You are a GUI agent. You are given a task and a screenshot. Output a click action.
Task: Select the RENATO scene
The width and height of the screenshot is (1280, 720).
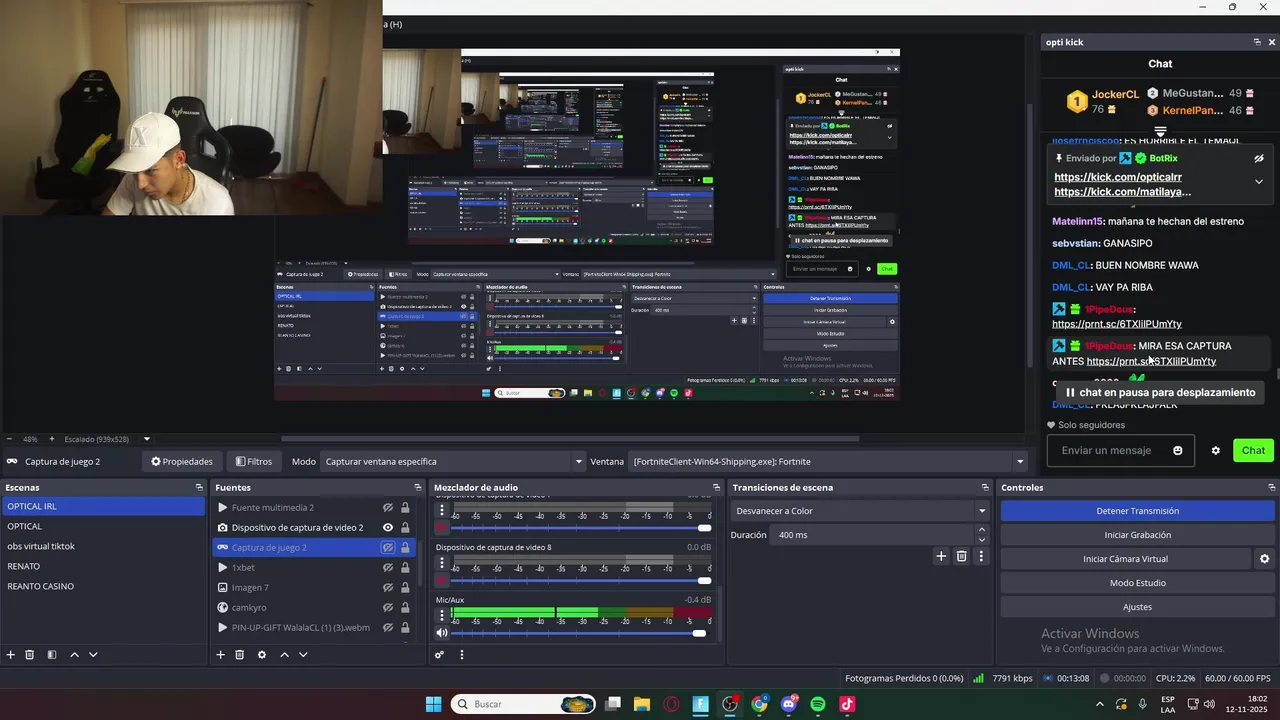(102, 566)
